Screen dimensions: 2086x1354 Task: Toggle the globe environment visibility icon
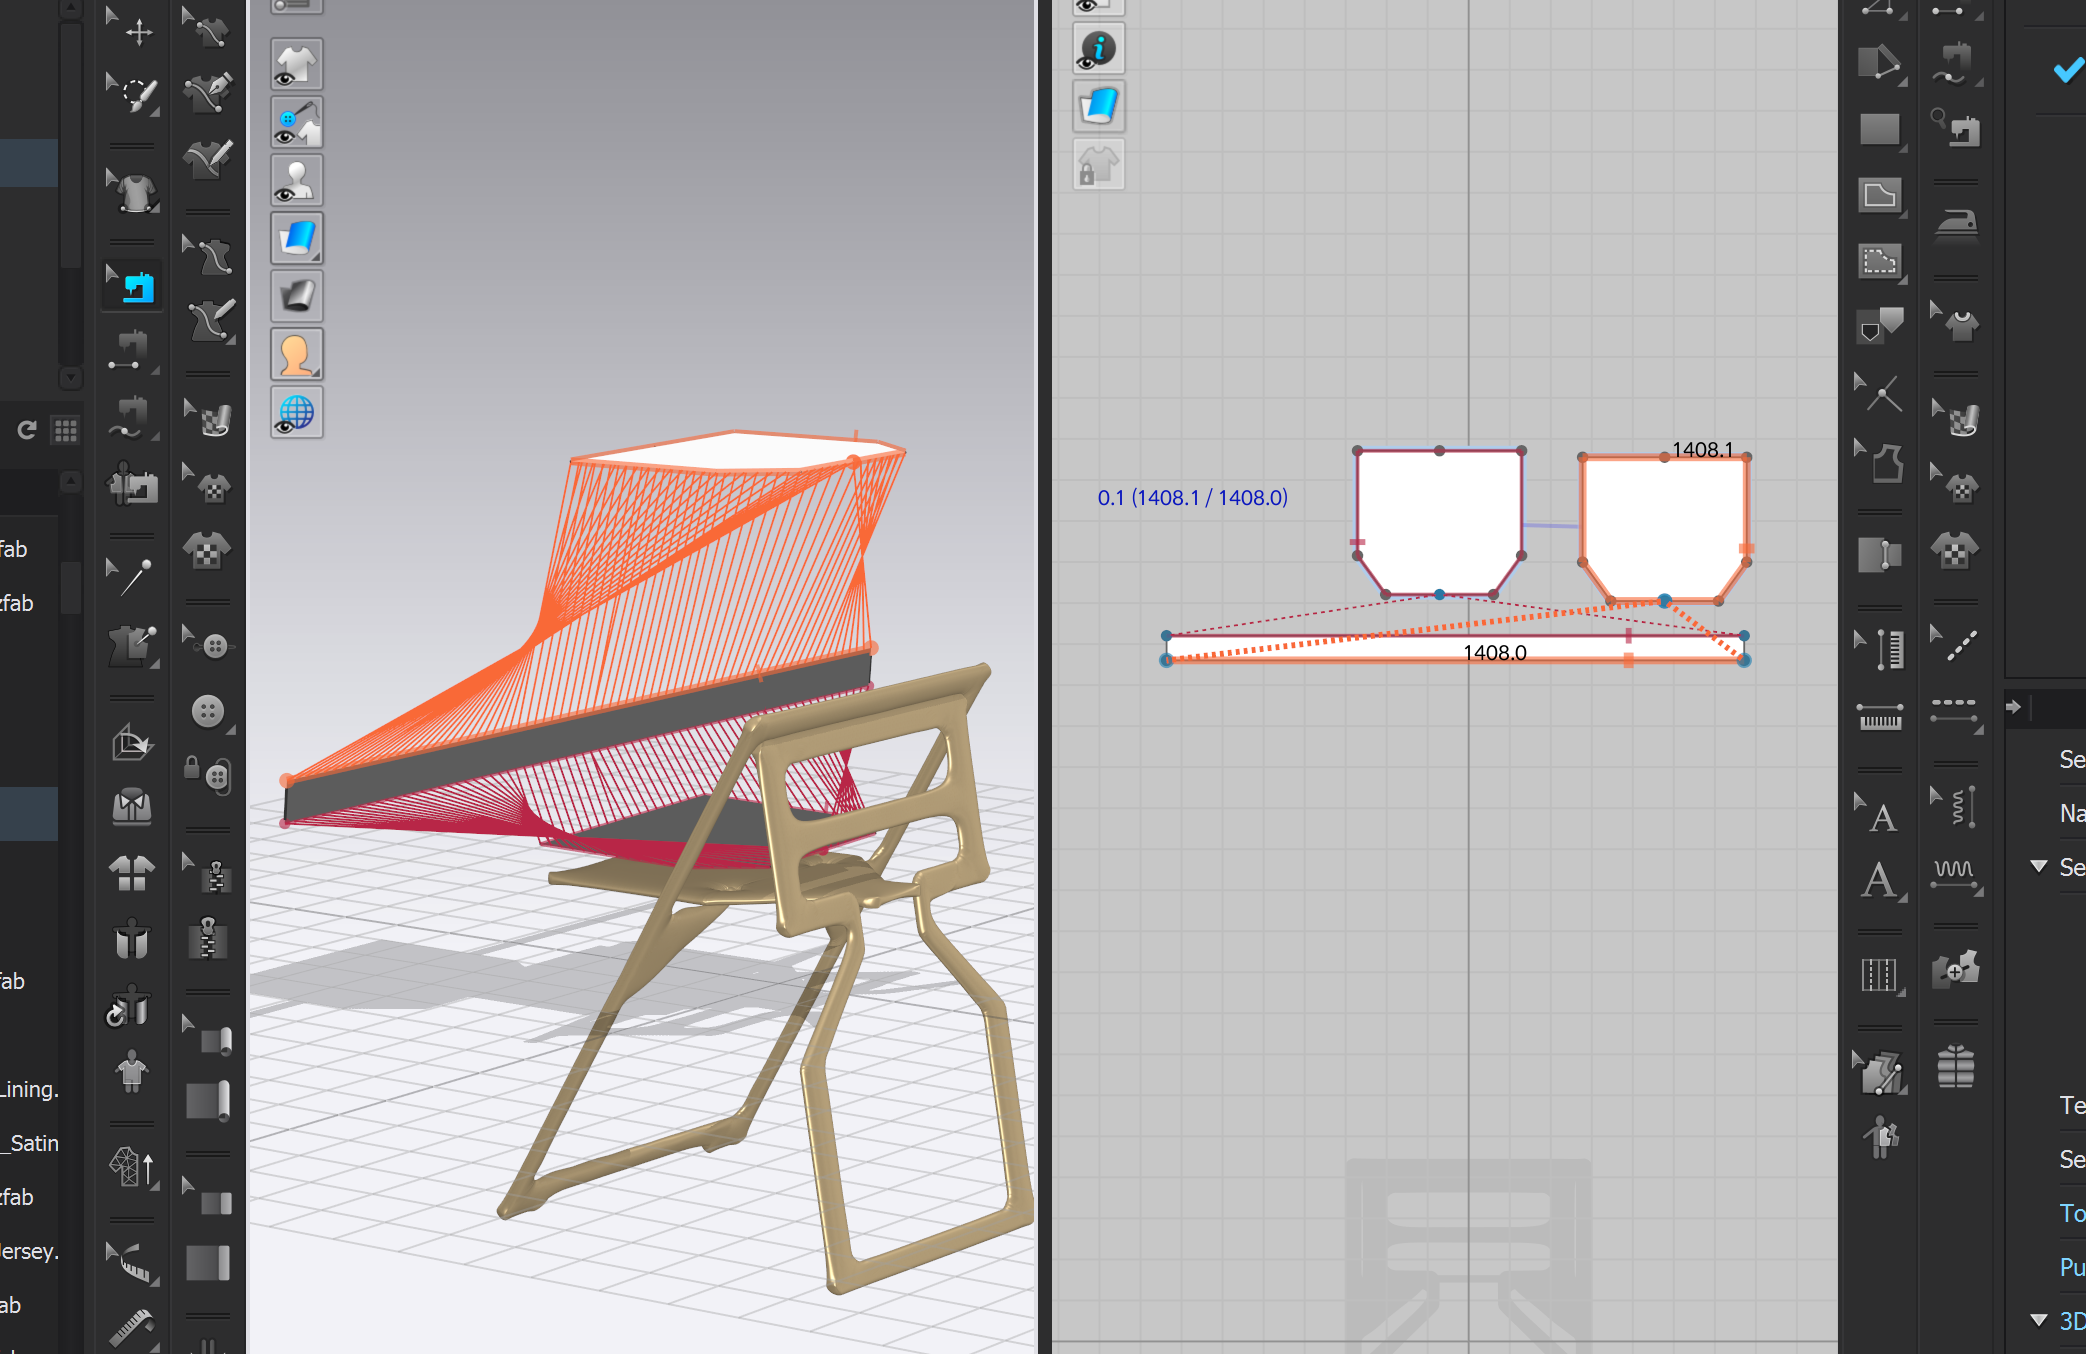pyautogui.click(x=297, y=413)
